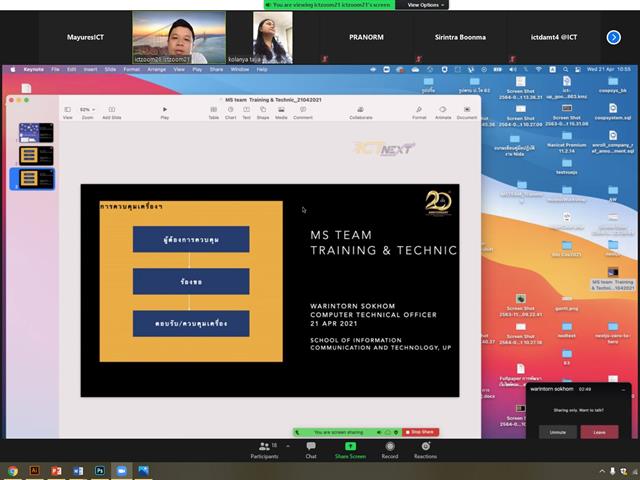
Task: Open Word from the taskbar
Action: (78, 471)
